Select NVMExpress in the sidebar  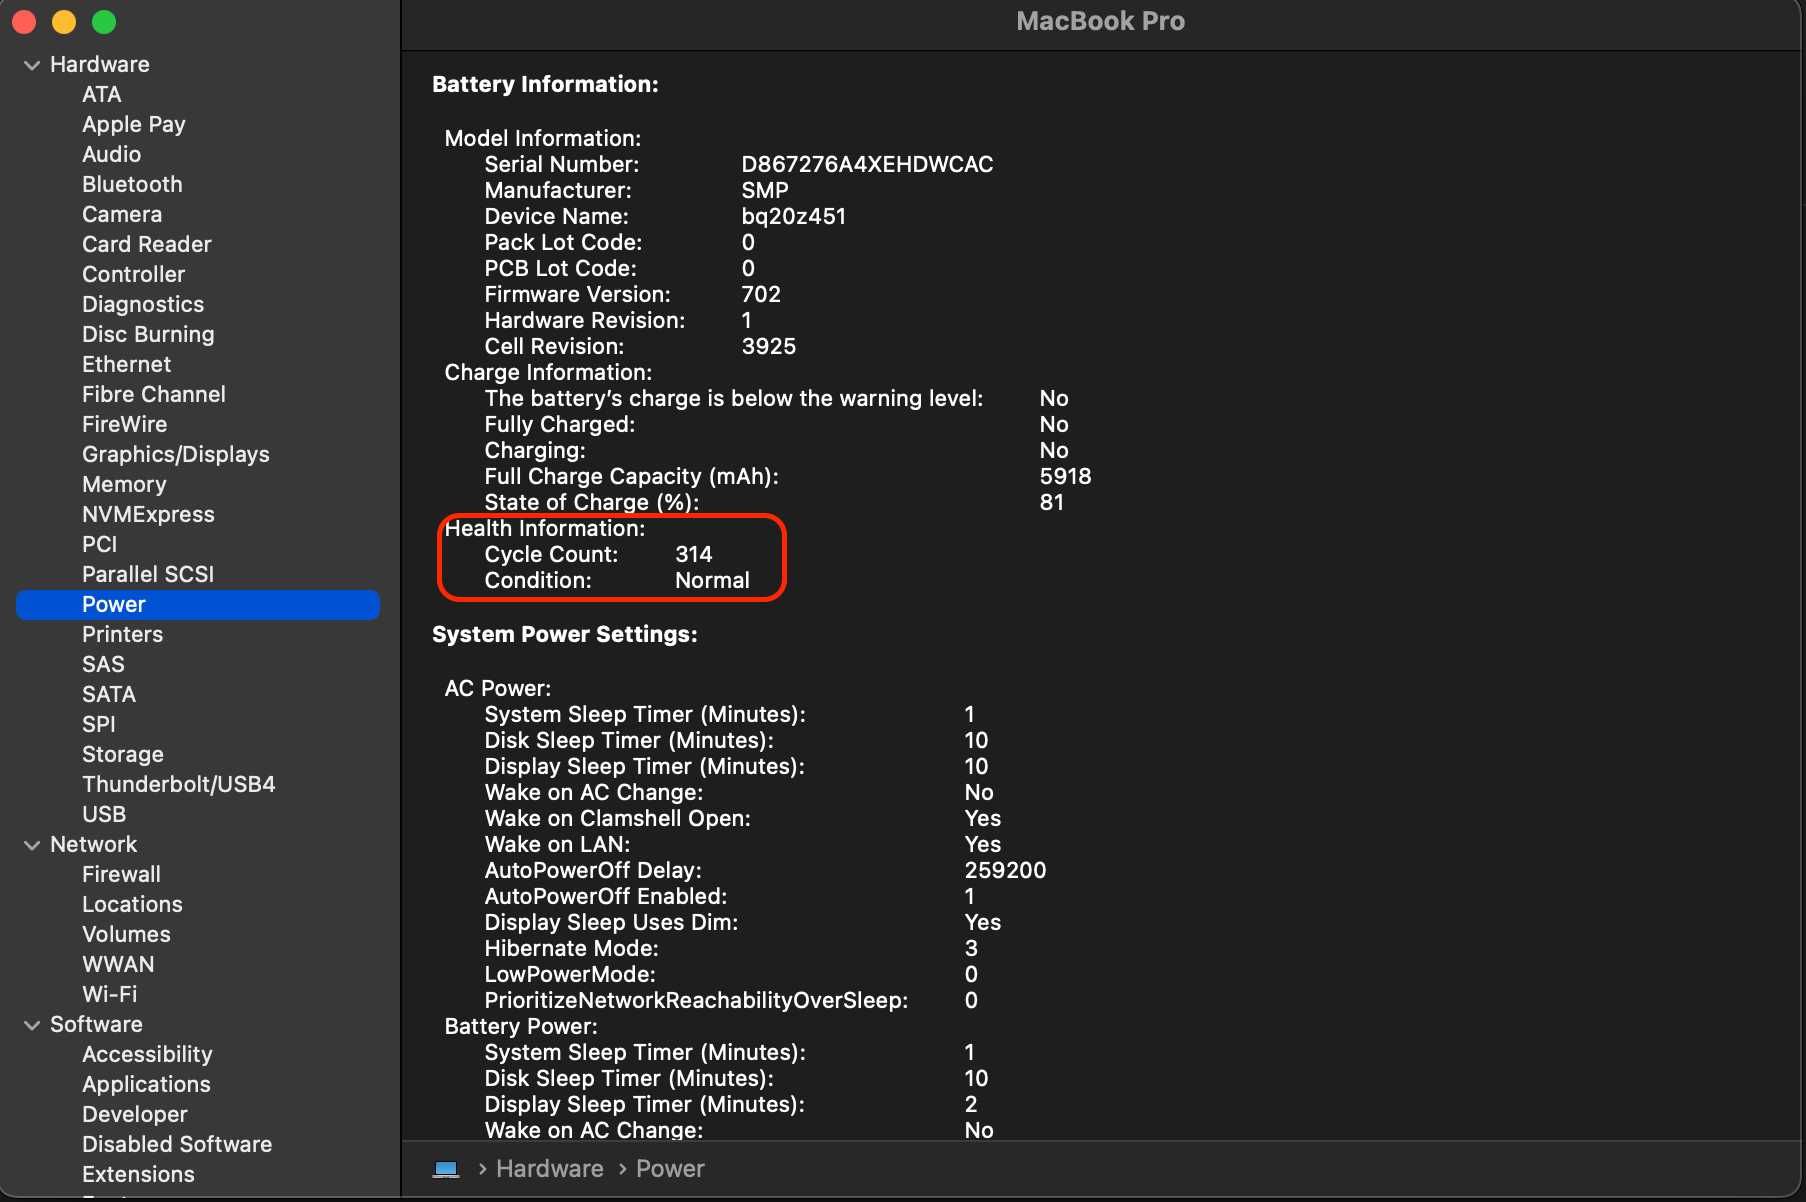tap(149, 515)
